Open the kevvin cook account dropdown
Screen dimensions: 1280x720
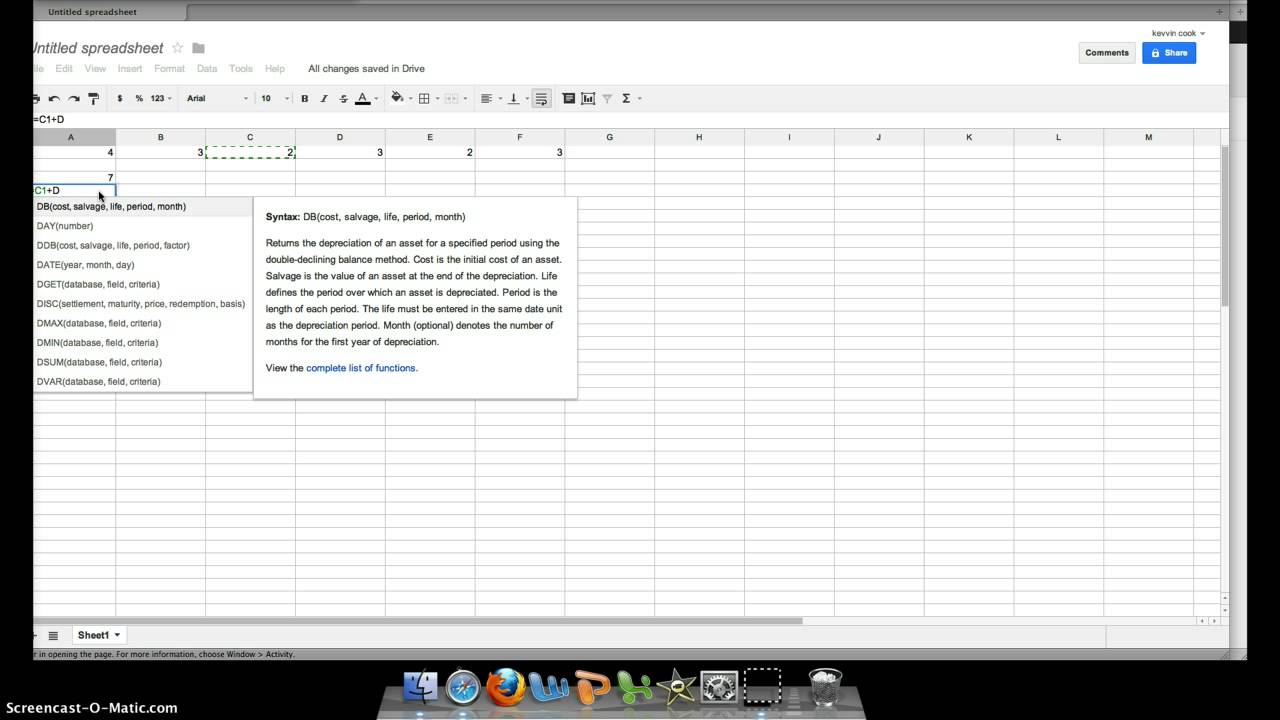point(1178,33)
